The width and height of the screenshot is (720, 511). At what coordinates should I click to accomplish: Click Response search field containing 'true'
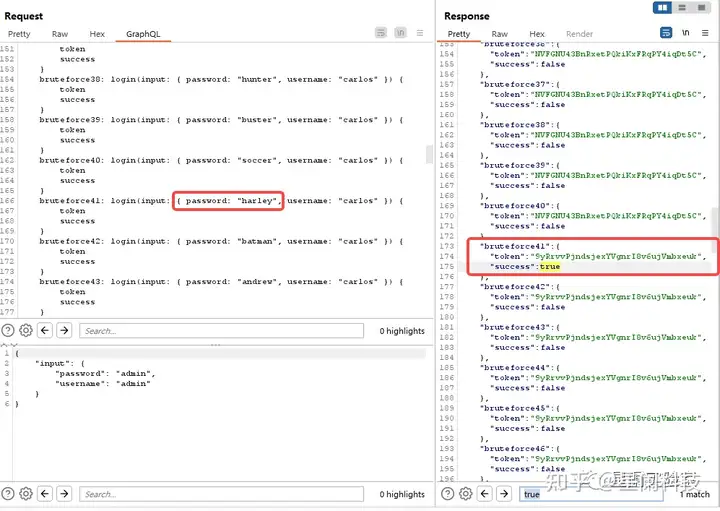tap(591, 494)
